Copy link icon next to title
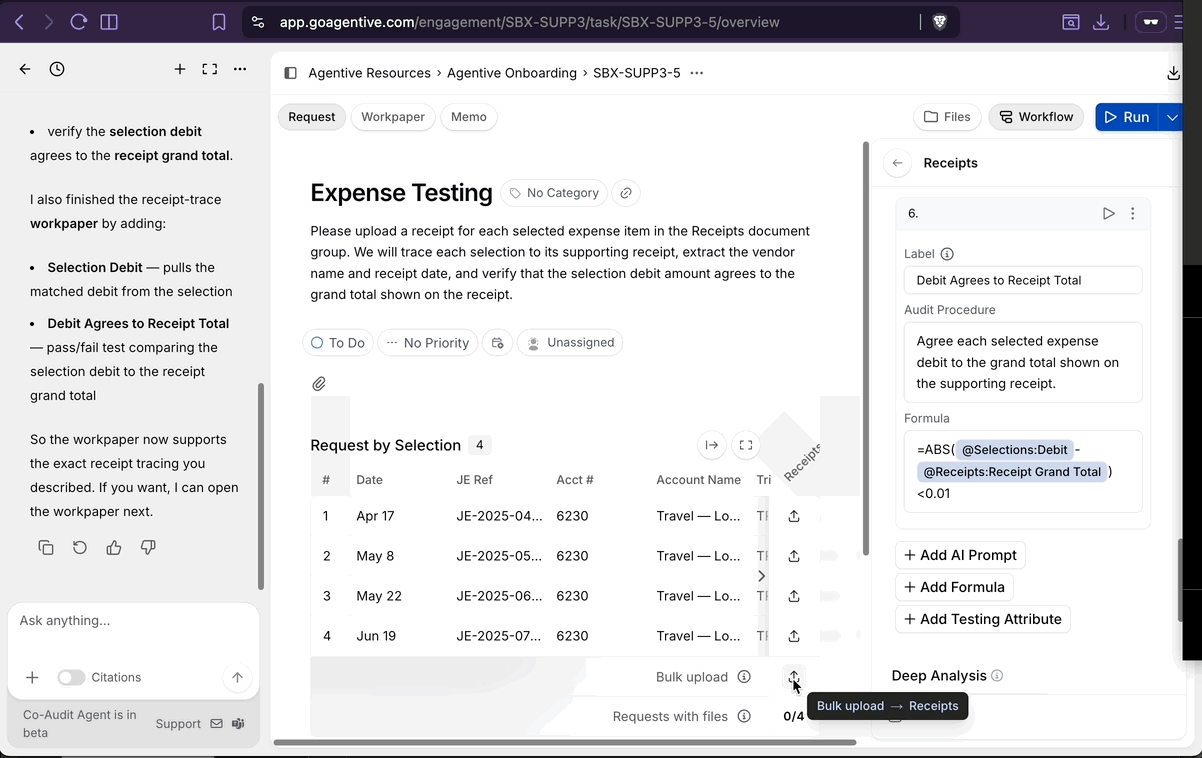The height and width of the screenshot is (758, 1202). 625,193
